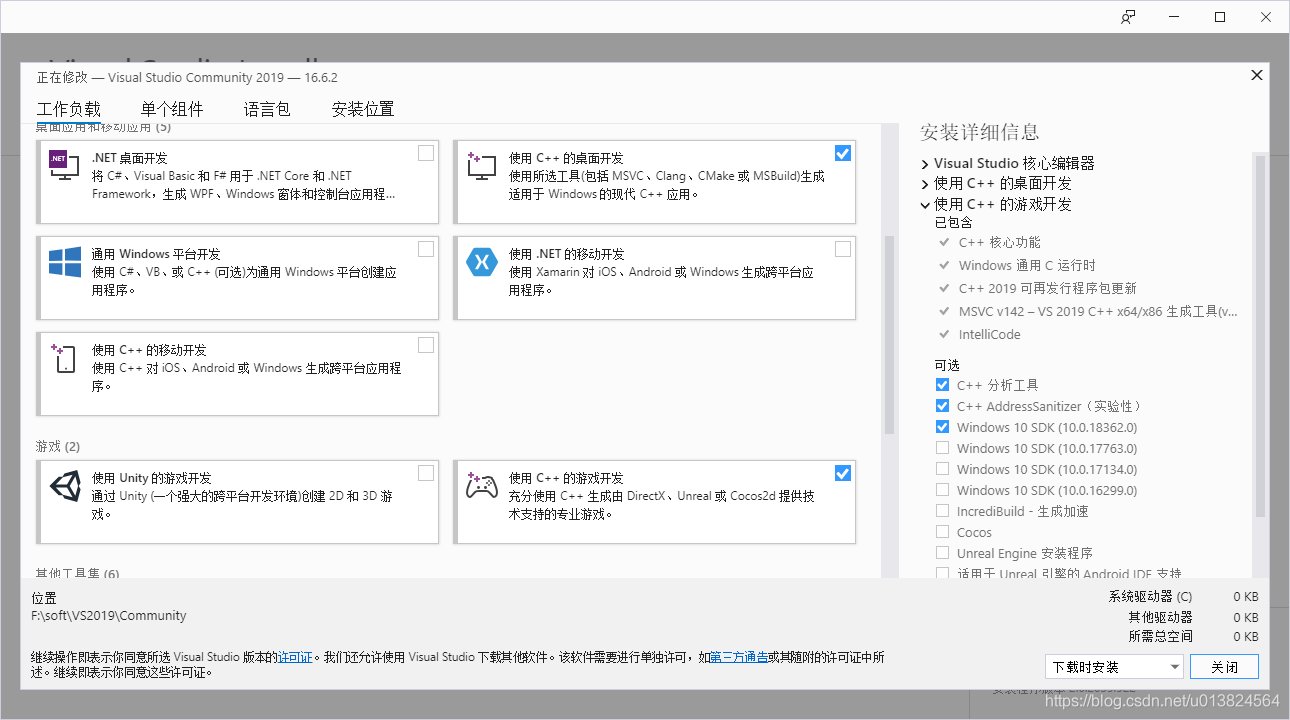Click the 安装详细信息 heading
Image resolution: width=1290 pixels, height=720 pixels.
(x=980, y=132)
